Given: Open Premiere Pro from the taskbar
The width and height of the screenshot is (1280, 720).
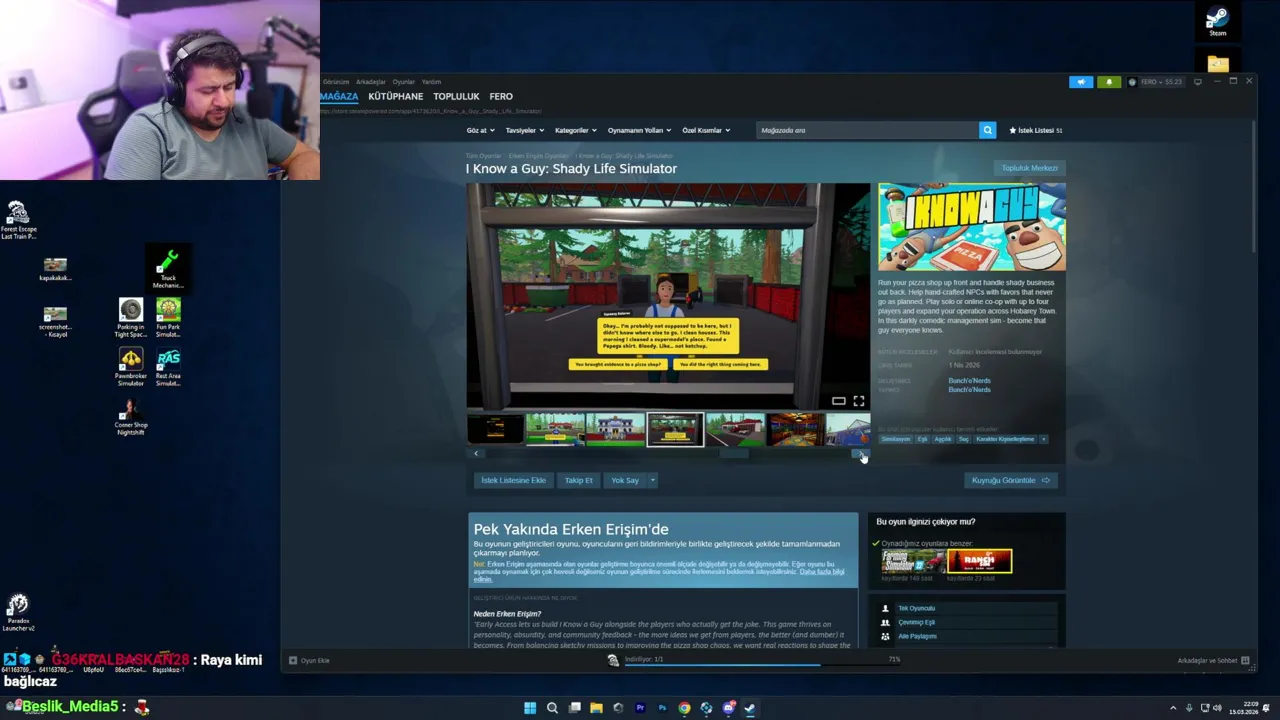Looking at the screenshot, I should pyautogui.click(x=640, y=708).
